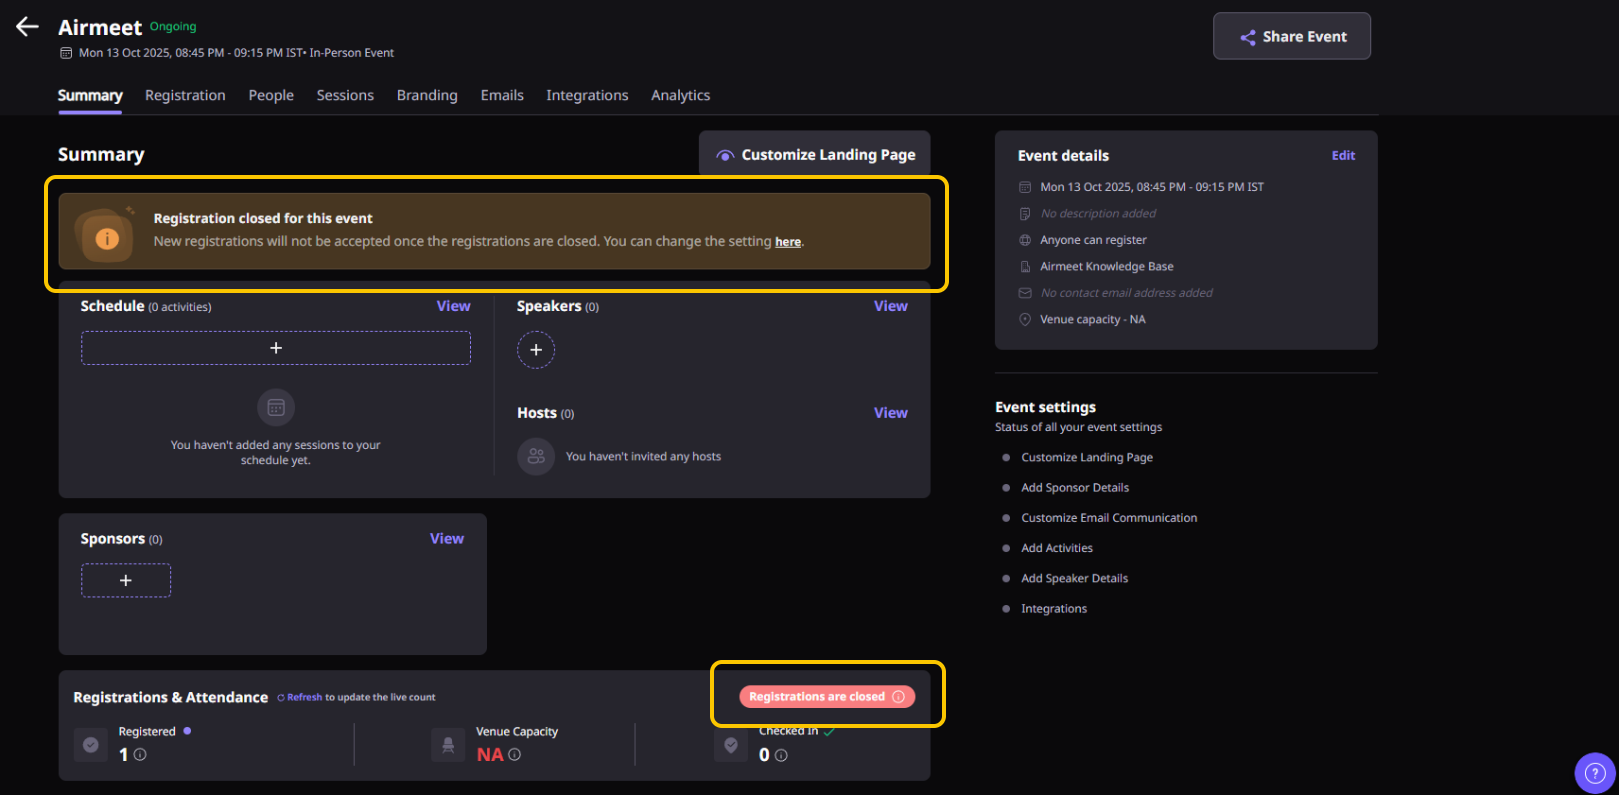Add a speaker using the round plus icon

pos(536,349)
